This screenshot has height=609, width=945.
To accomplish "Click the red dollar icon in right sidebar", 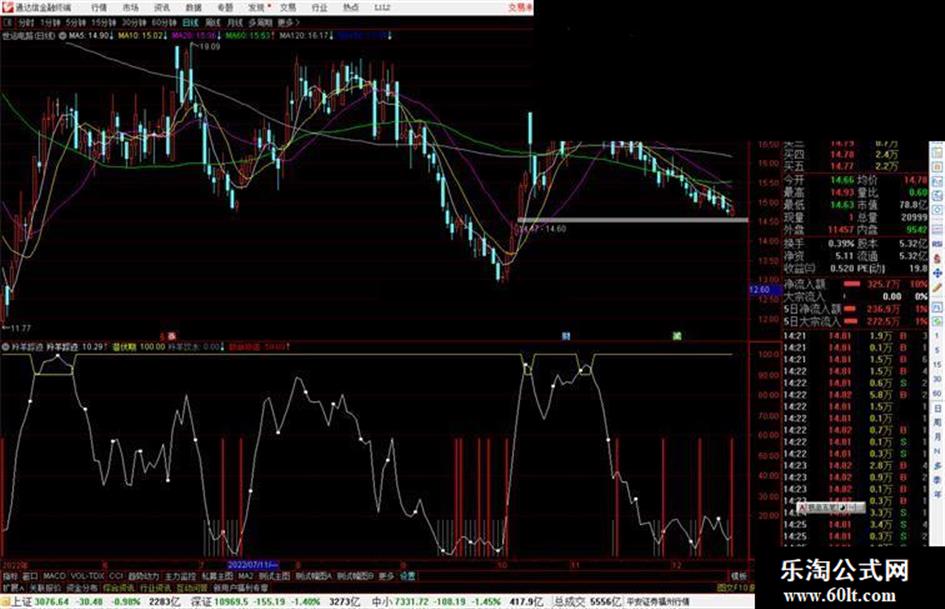I will [x=937, y=258].
